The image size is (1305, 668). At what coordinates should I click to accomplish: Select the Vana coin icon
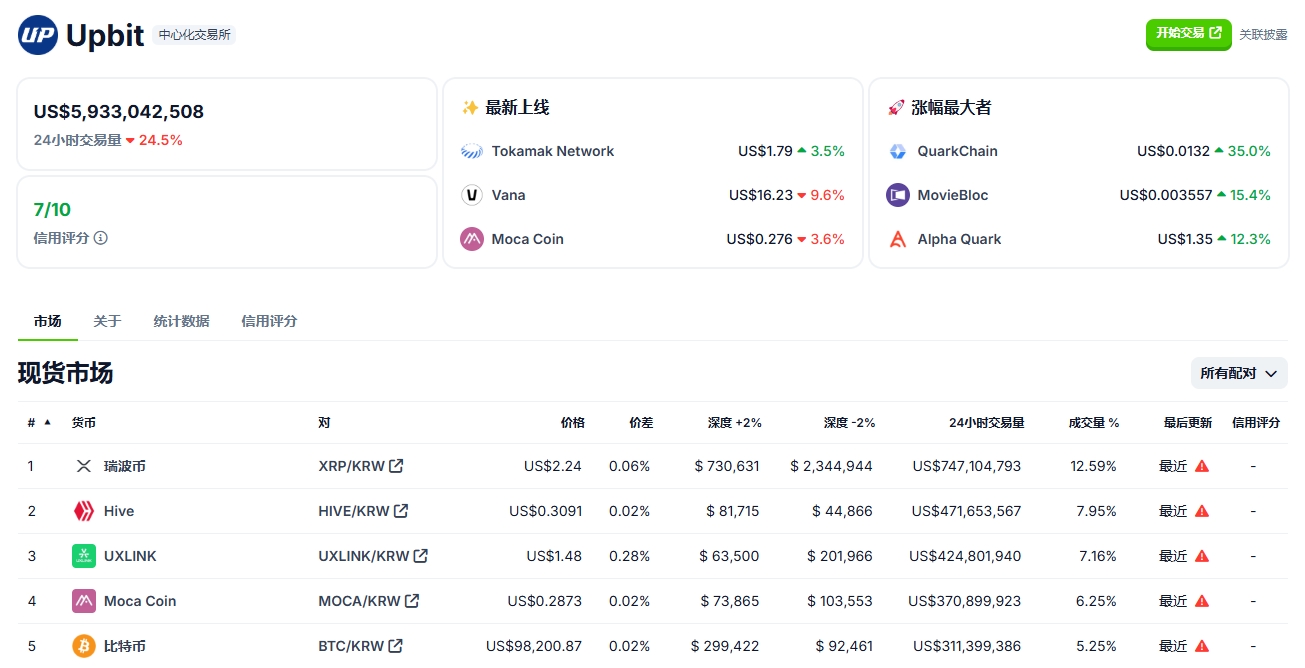point(471,195)
